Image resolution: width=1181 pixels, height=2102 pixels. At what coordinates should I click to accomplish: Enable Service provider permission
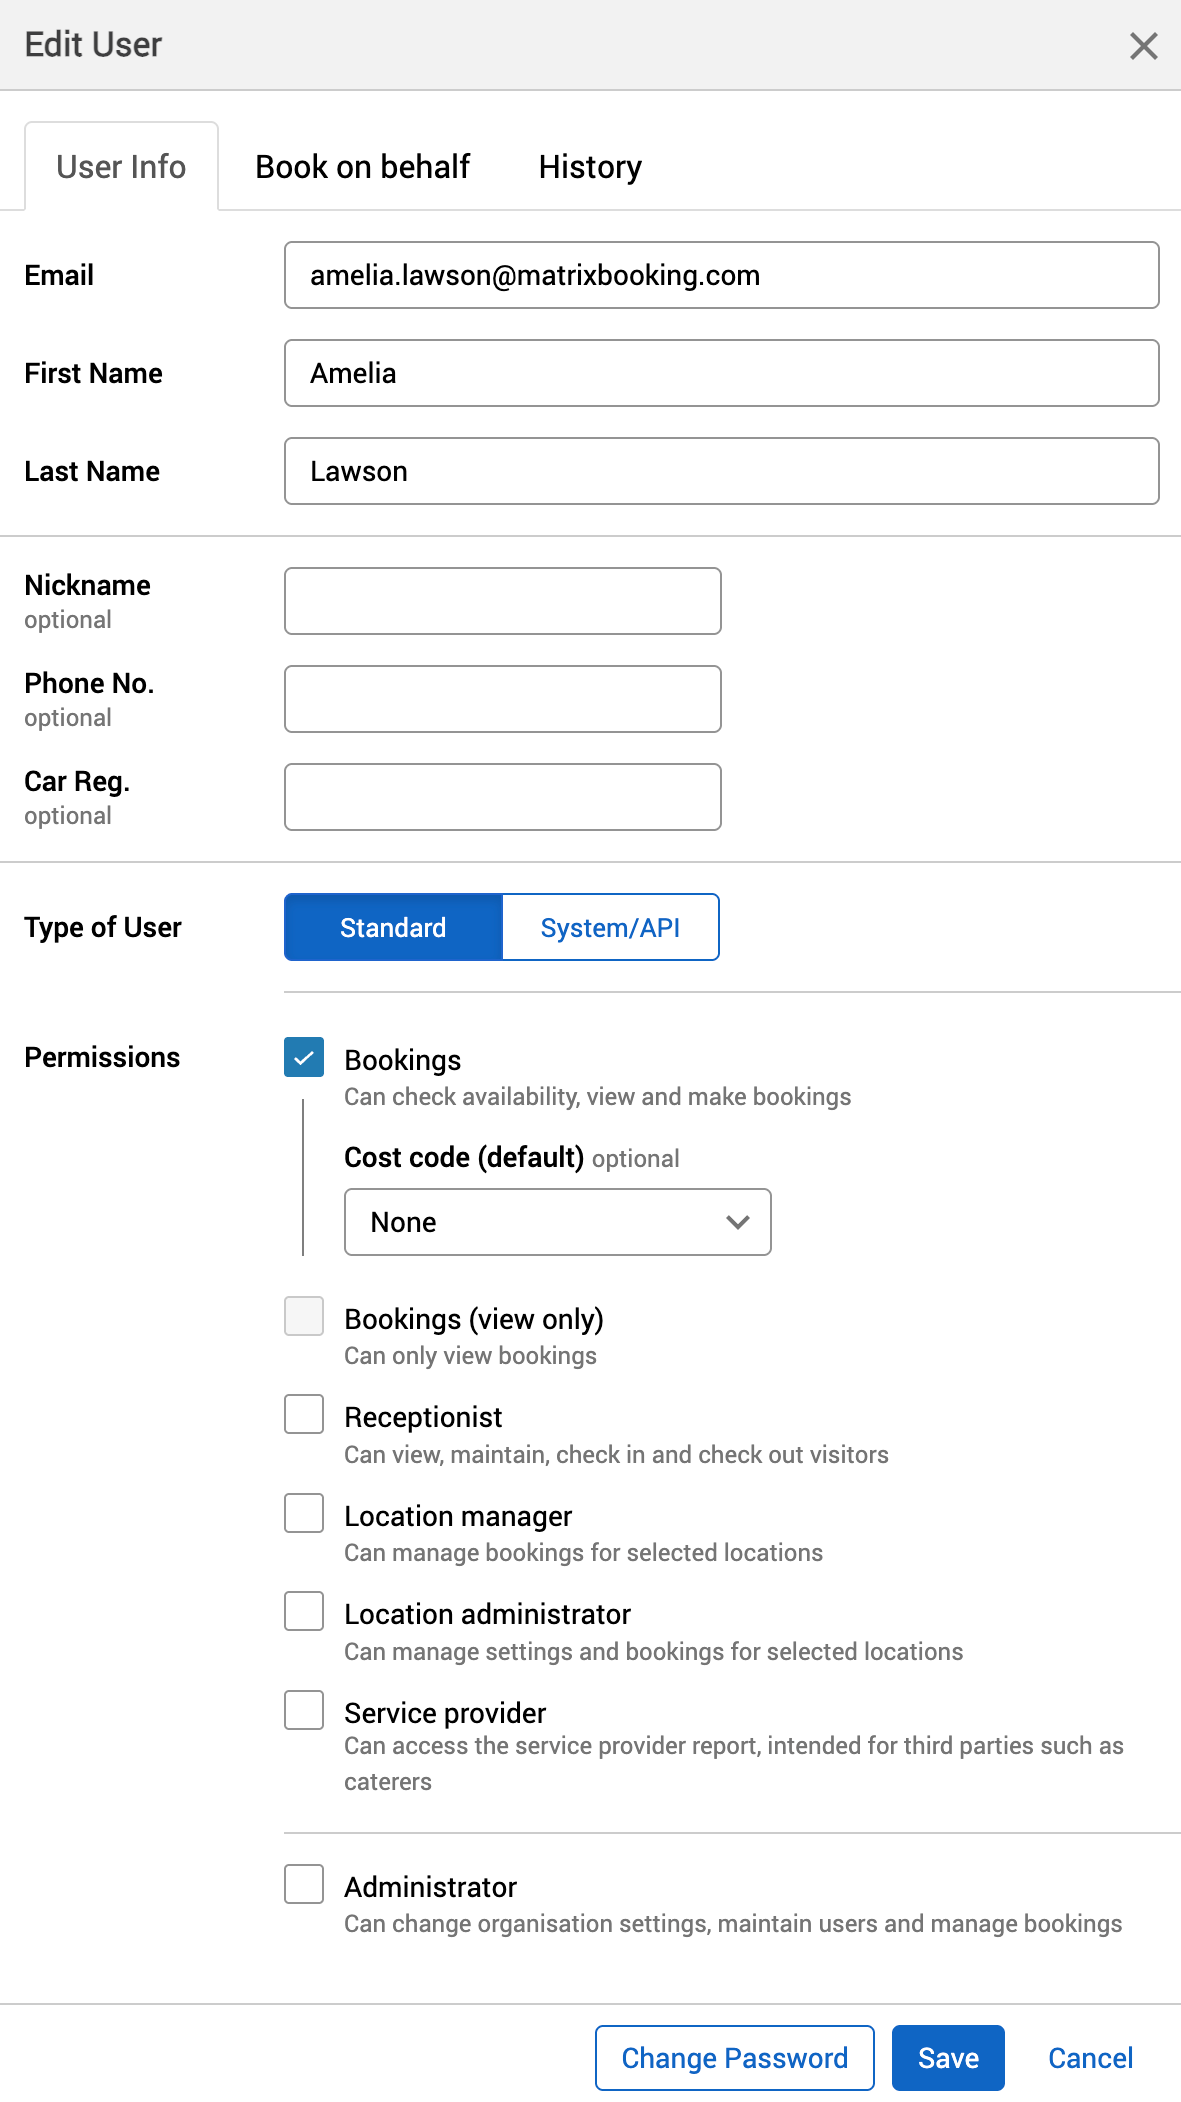[303, 1710]
